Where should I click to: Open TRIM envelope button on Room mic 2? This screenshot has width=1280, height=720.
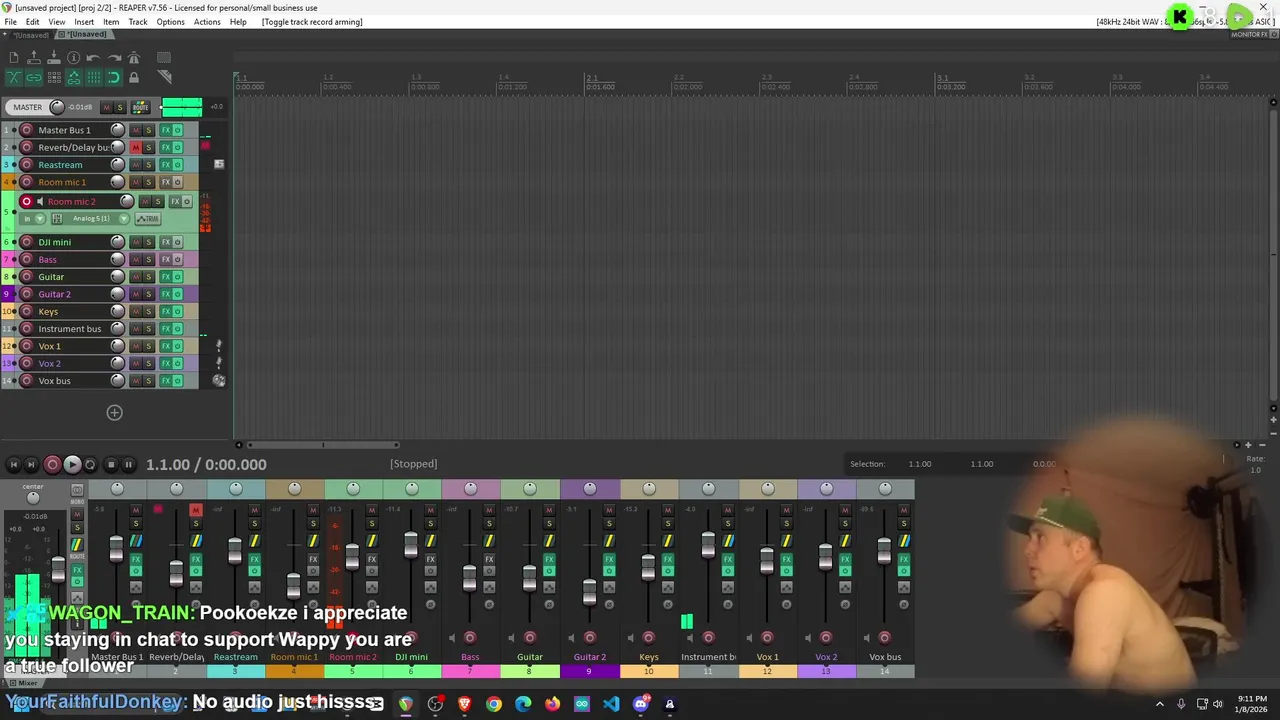click(147, 219)
